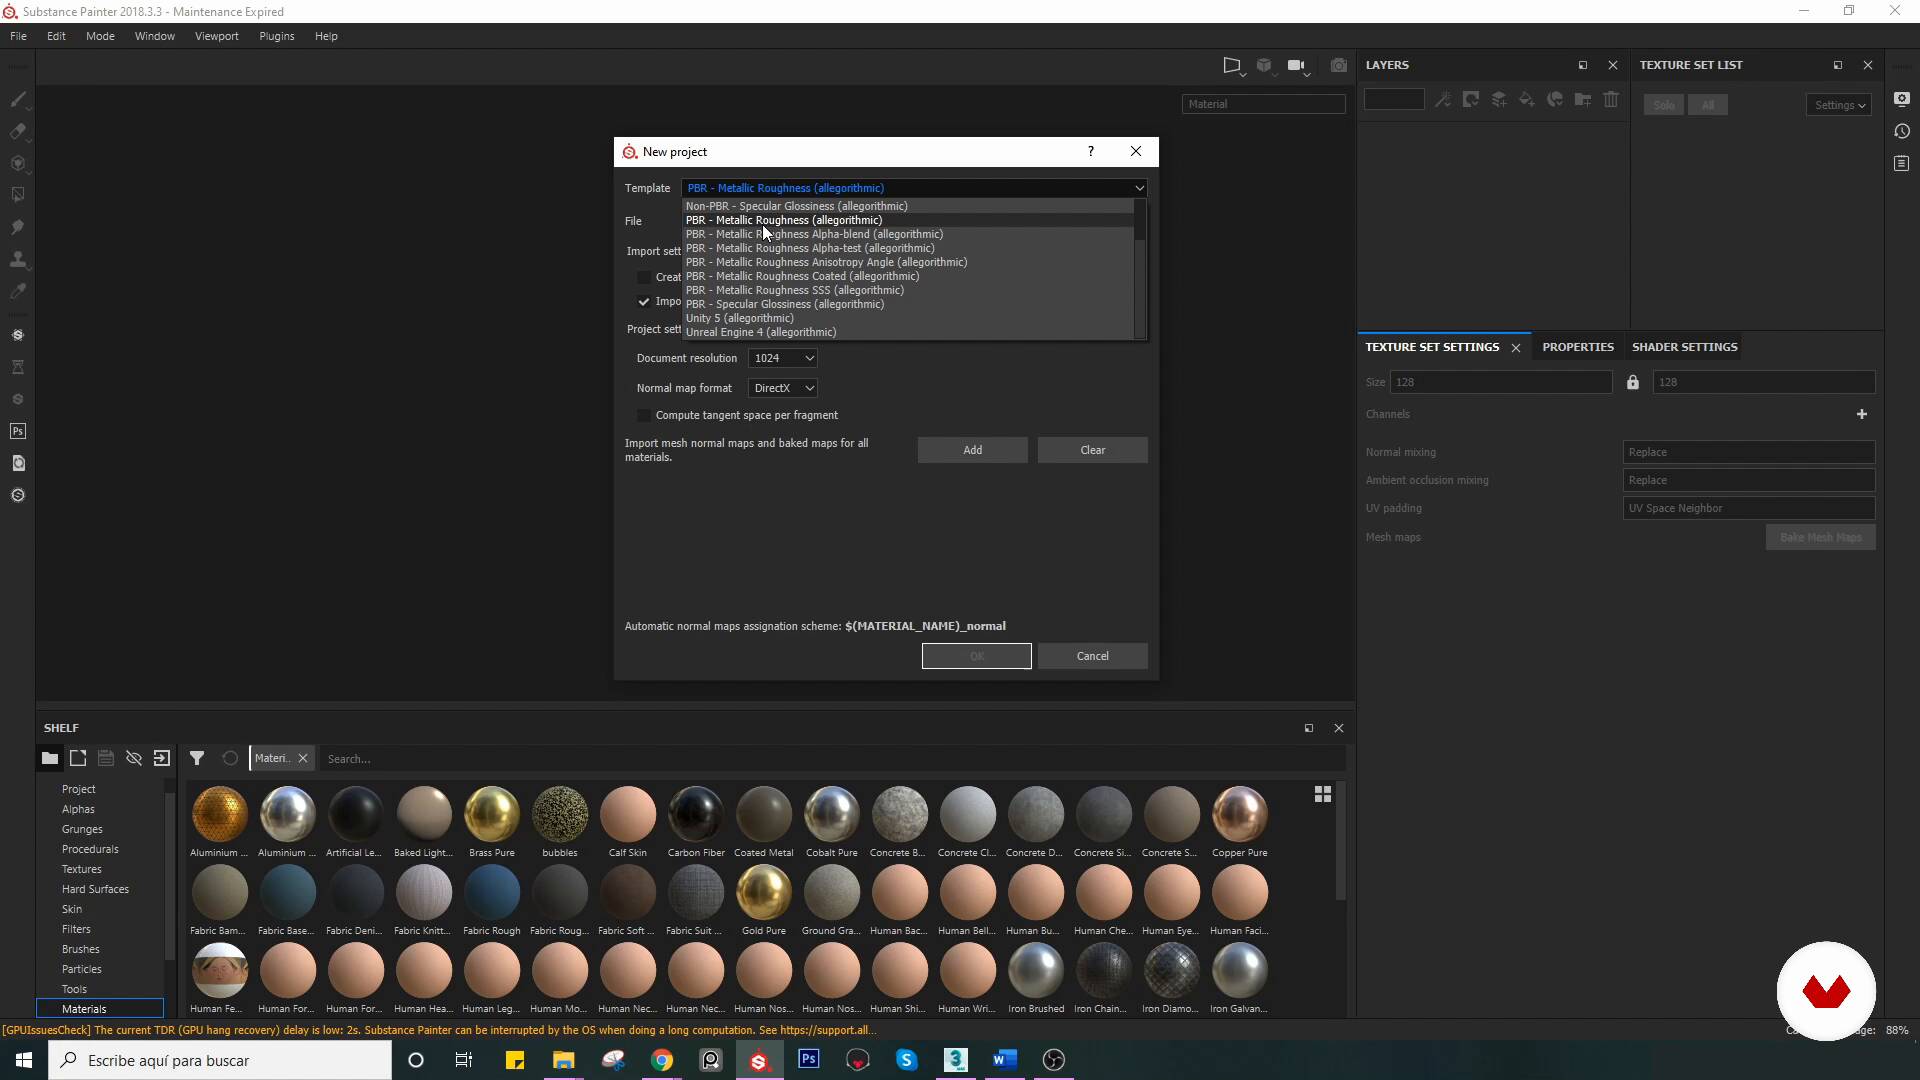Click the screenshot camera icon in viewport toolbar
The image size is (1920, 1080).
pos(1338,65)
